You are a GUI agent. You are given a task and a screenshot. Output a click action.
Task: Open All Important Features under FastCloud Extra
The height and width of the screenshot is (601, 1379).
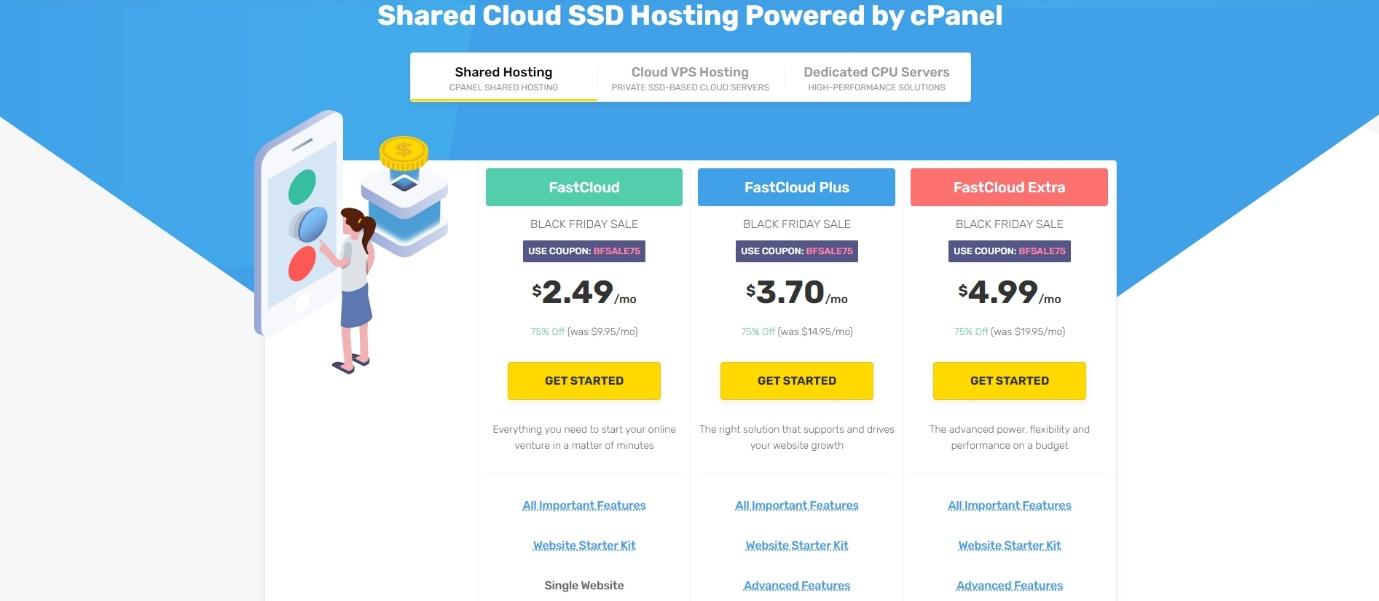[1009, 506]
